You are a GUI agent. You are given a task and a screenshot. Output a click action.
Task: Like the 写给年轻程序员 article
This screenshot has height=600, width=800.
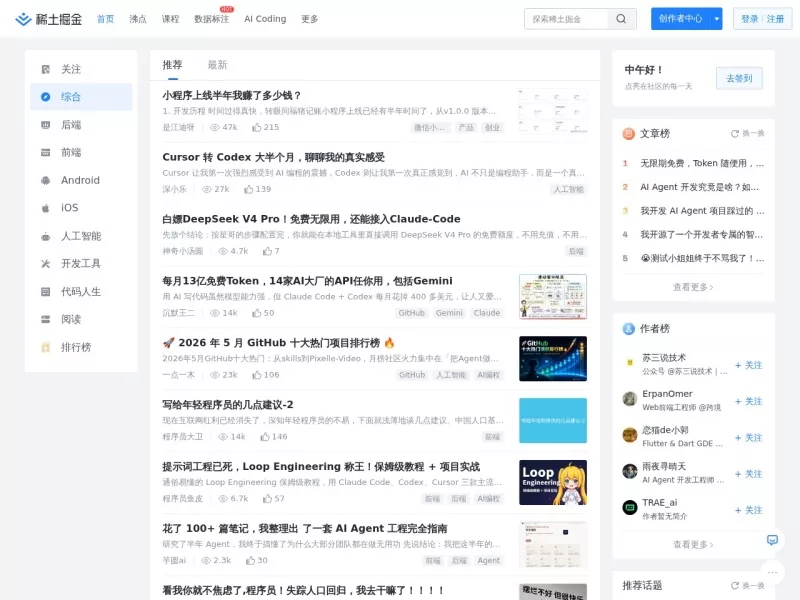[265, 437]
